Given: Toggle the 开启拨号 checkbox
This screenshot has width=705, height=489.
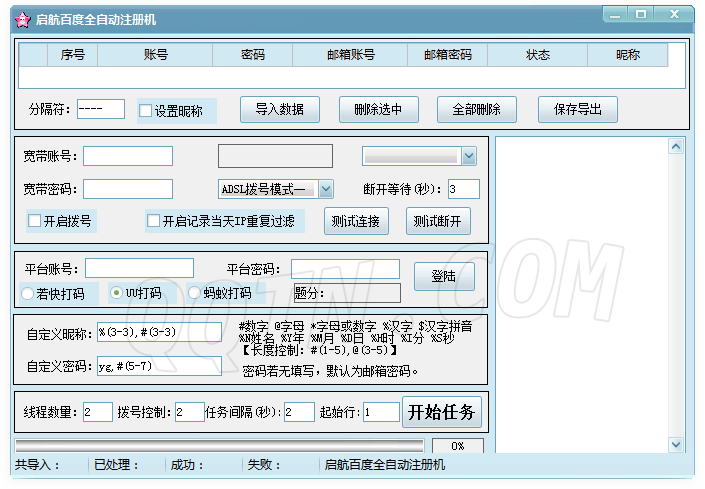Looking at the screenshot, I should click(x=35, y=221).
